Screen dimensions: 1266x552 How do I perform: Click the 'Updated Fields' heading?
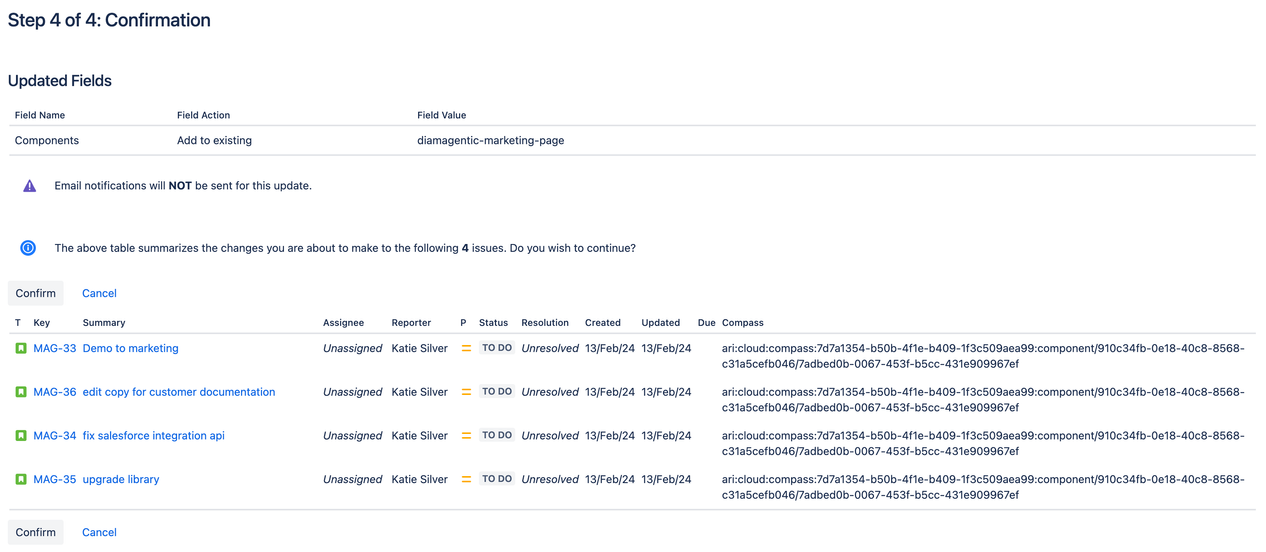click(60, 81)
